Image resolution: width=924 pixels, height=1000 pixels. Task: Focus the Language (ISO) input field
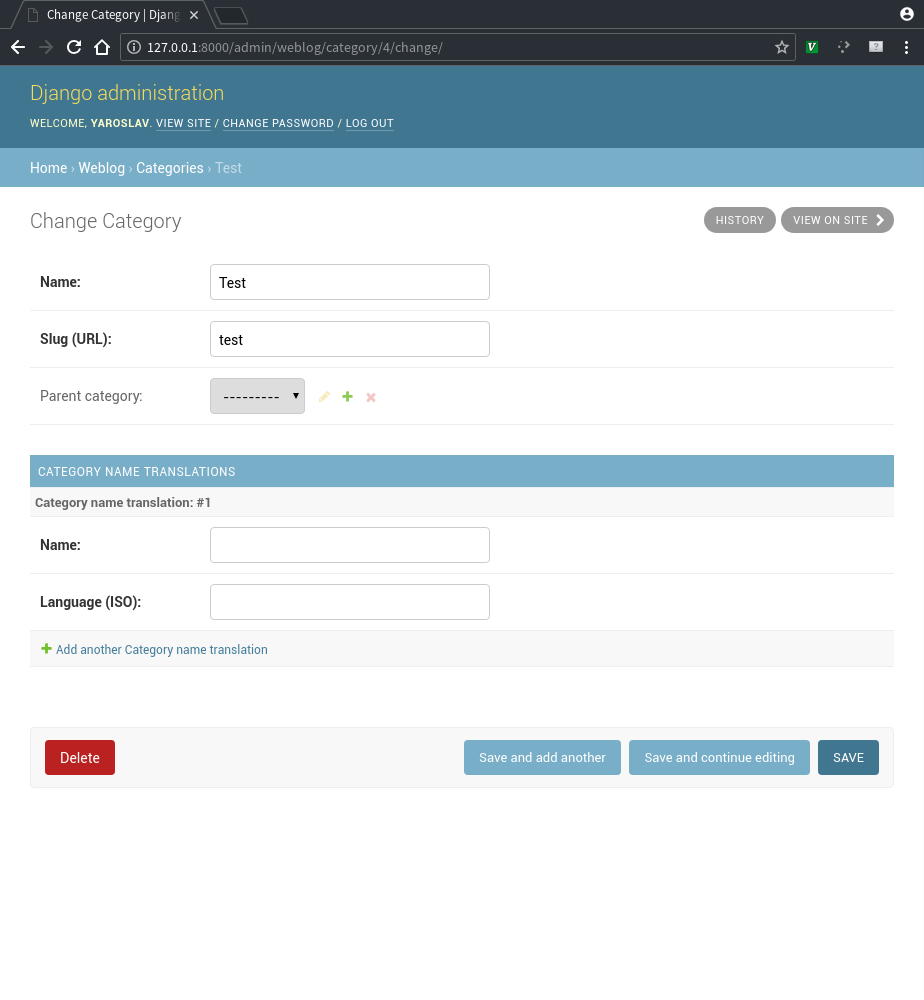tap(349, 602)
